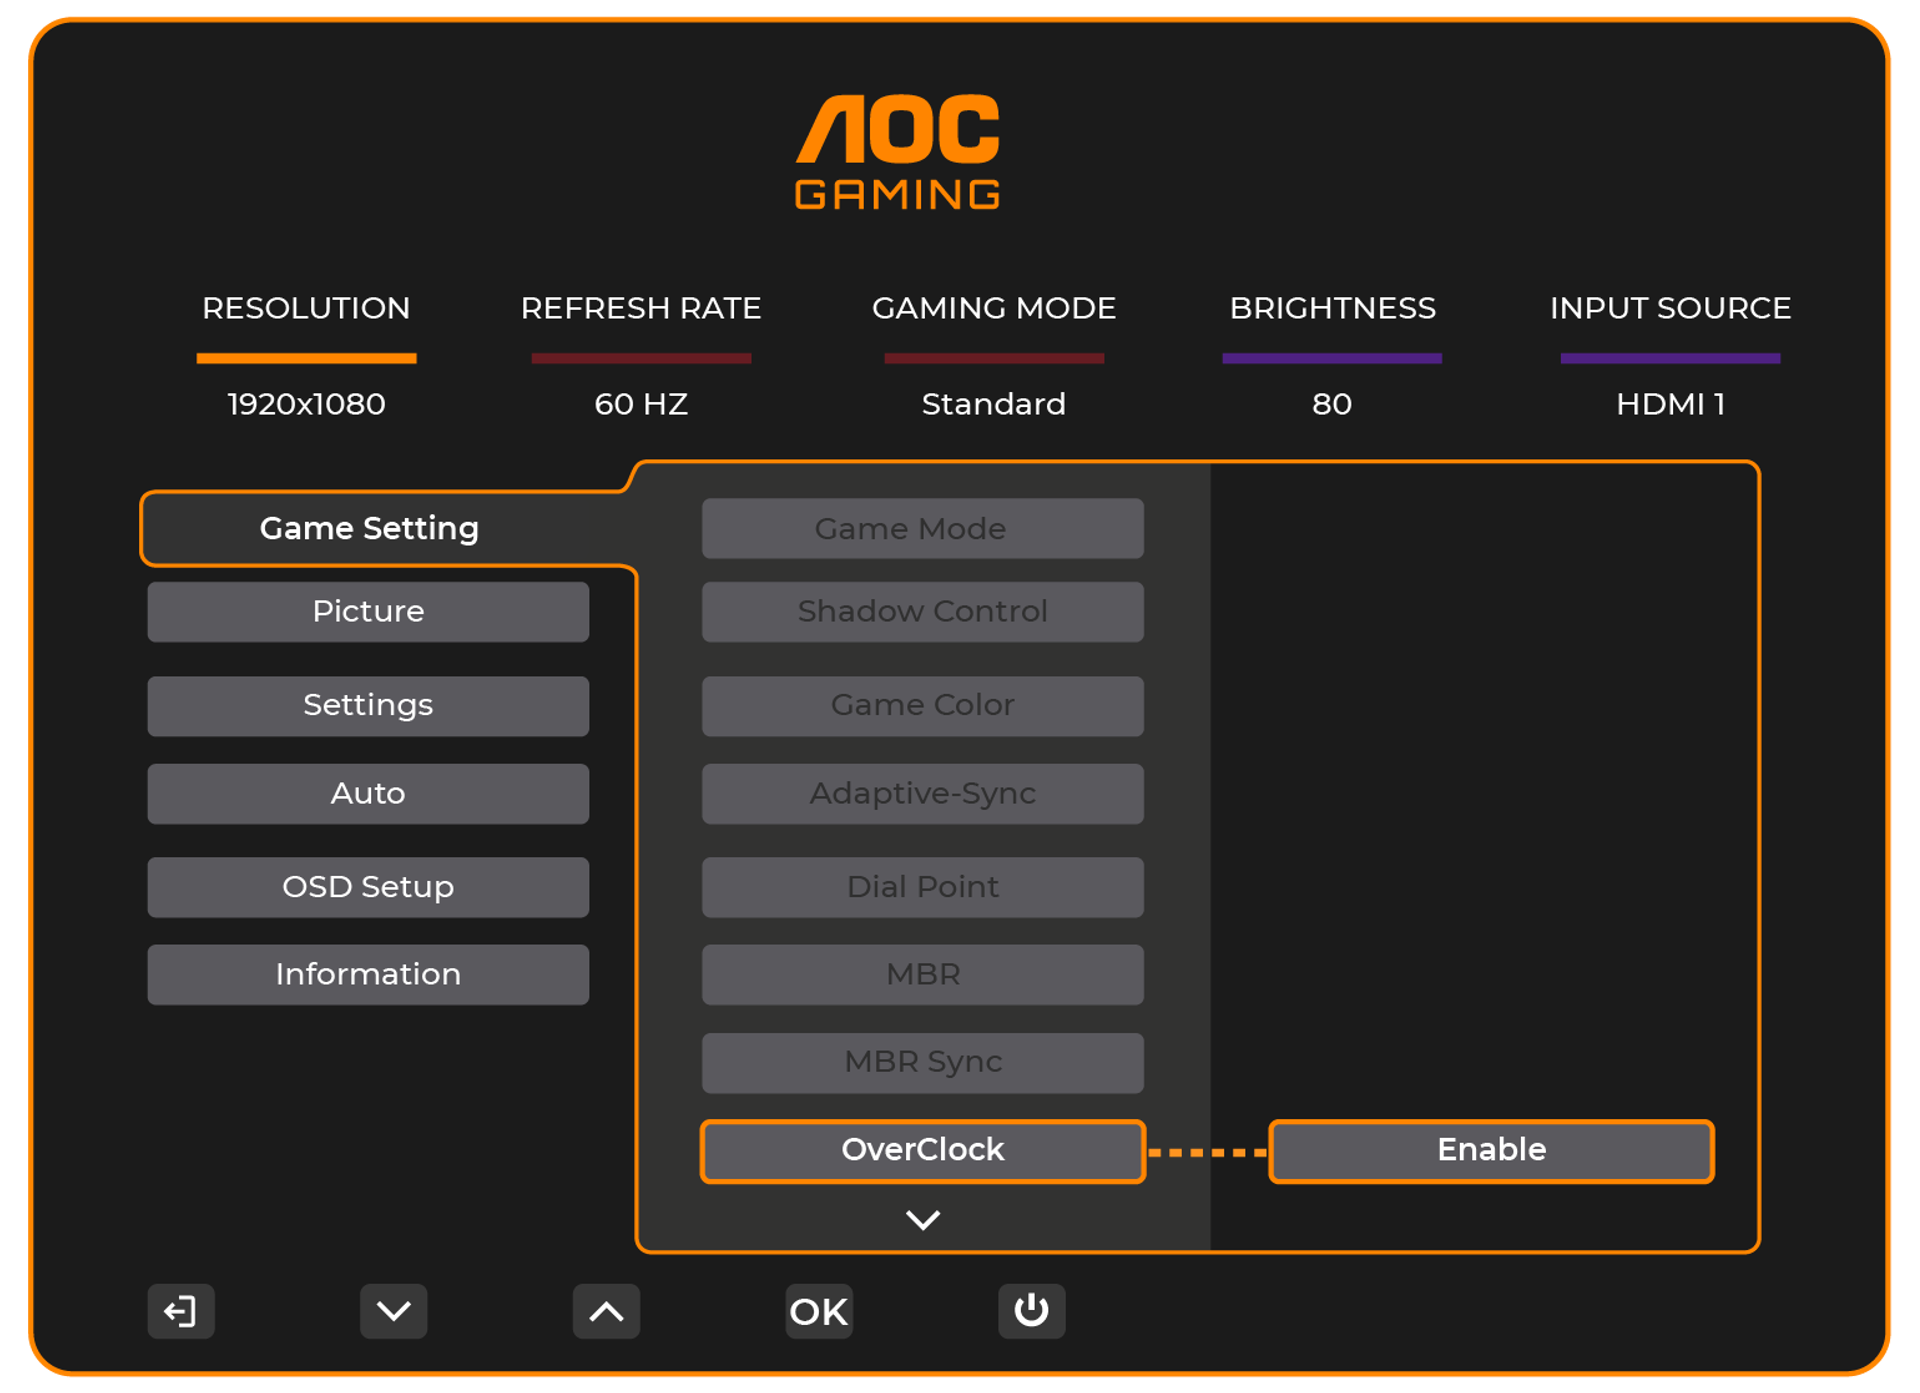
Task: Confirm with the OK button
Action: [819, 1310]
